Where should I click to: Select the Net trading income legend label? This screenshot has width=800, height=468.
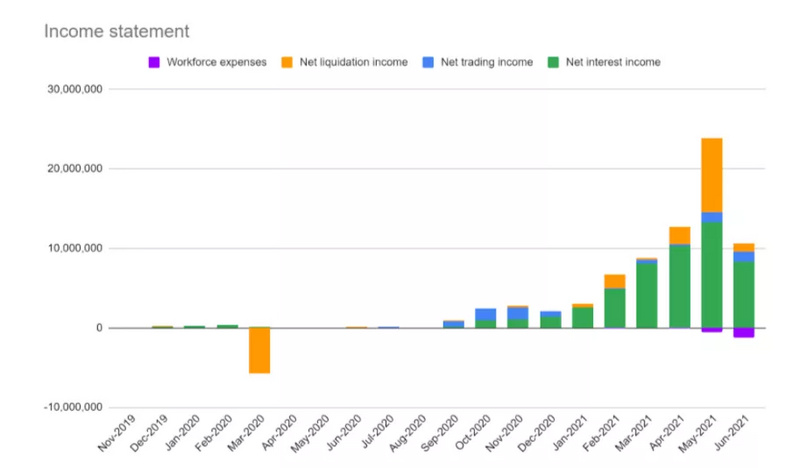(487, 62)
